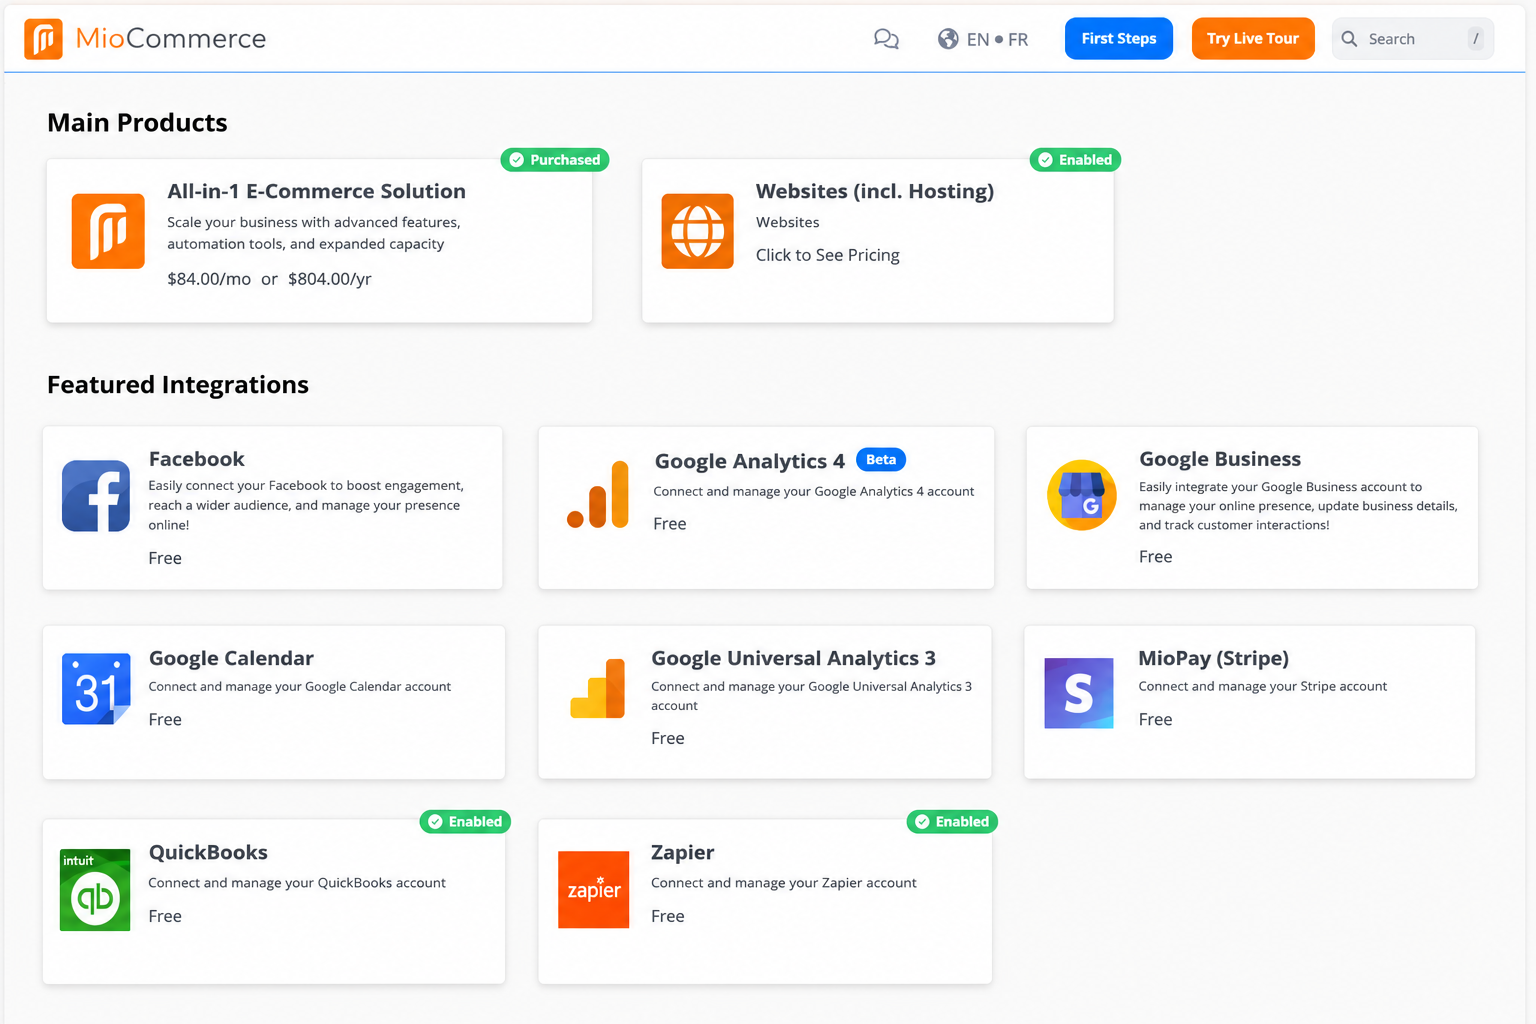Viewport: 1536px width, 1024px height.
Task: Click the MioPay Stripe icon
Action: click(x=1079, y=693)
